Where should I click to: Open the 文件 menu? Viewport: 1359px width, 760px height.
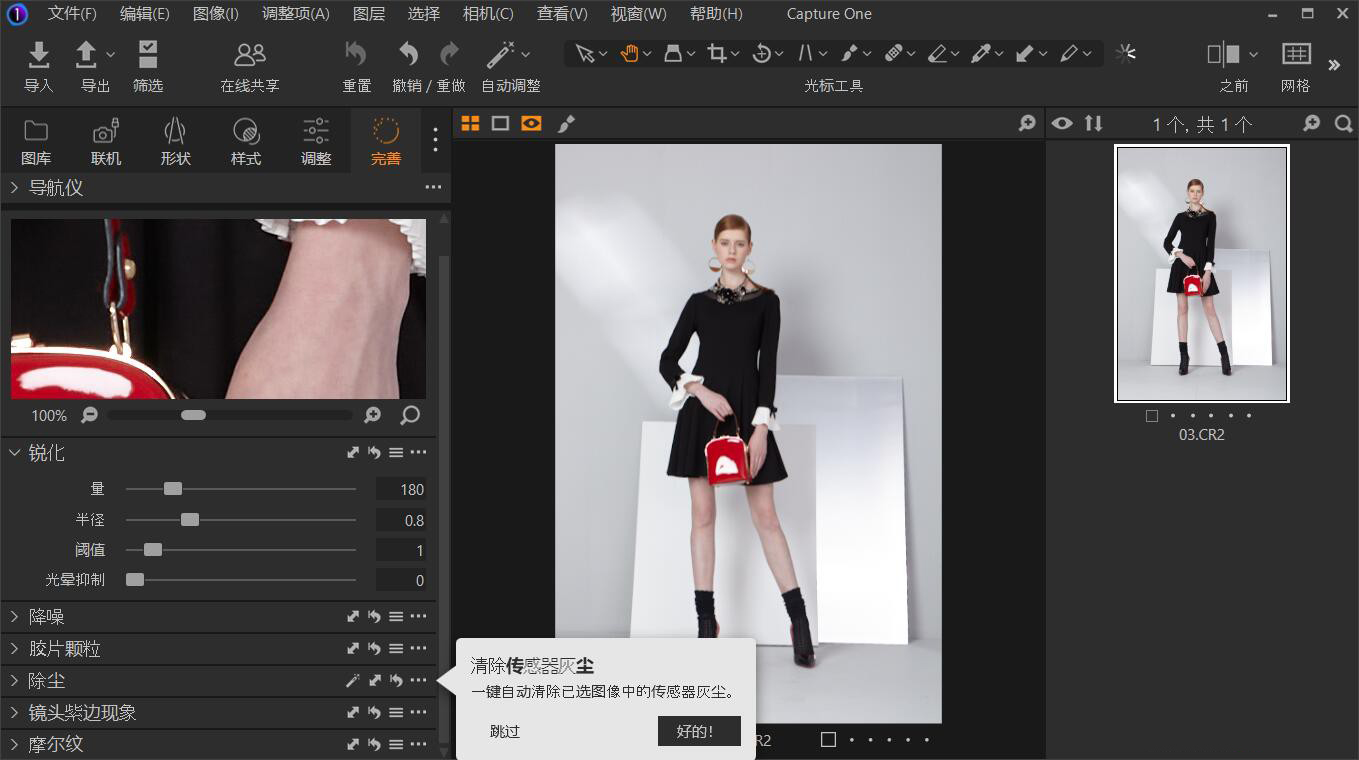[70, 13]
